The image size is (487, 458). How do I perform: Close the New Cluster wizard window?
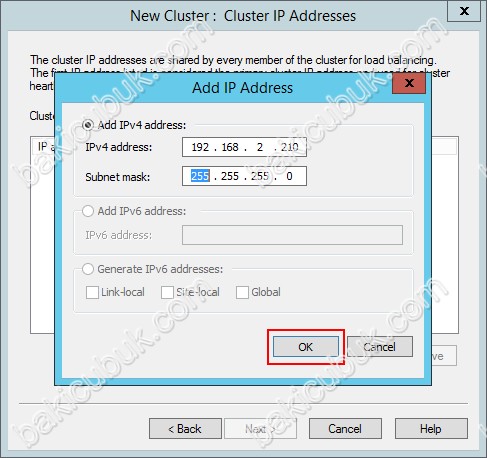(464, 11)
